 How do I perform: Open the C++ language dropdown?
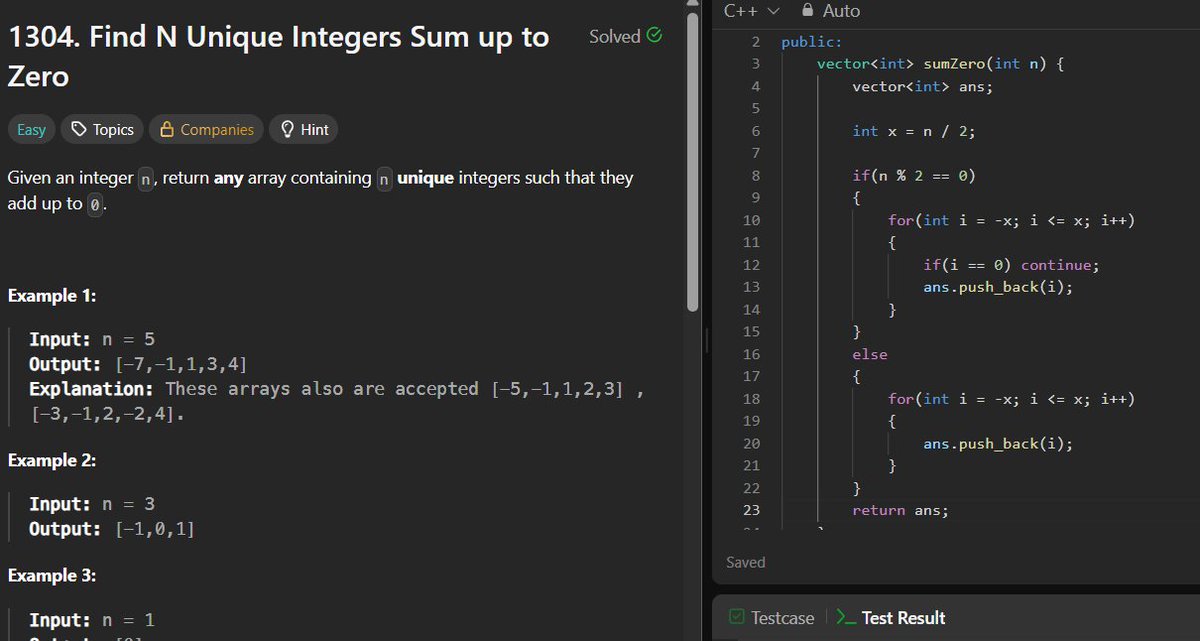point(751,11)
